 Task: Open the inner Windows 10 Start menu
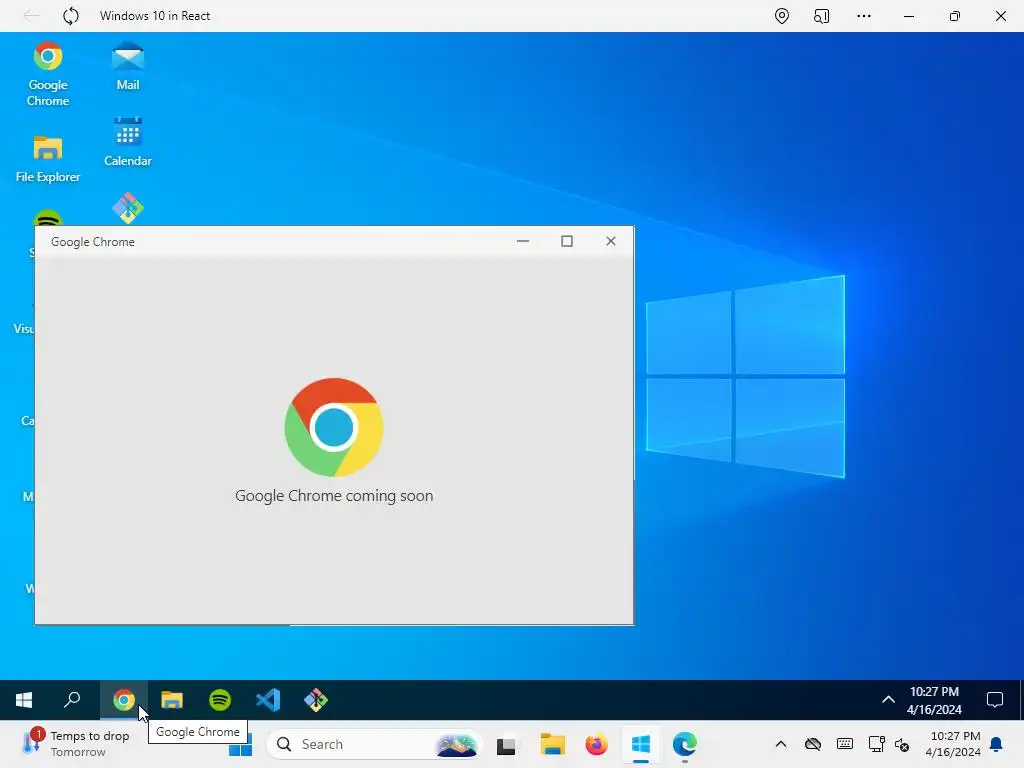coord(24,700)
